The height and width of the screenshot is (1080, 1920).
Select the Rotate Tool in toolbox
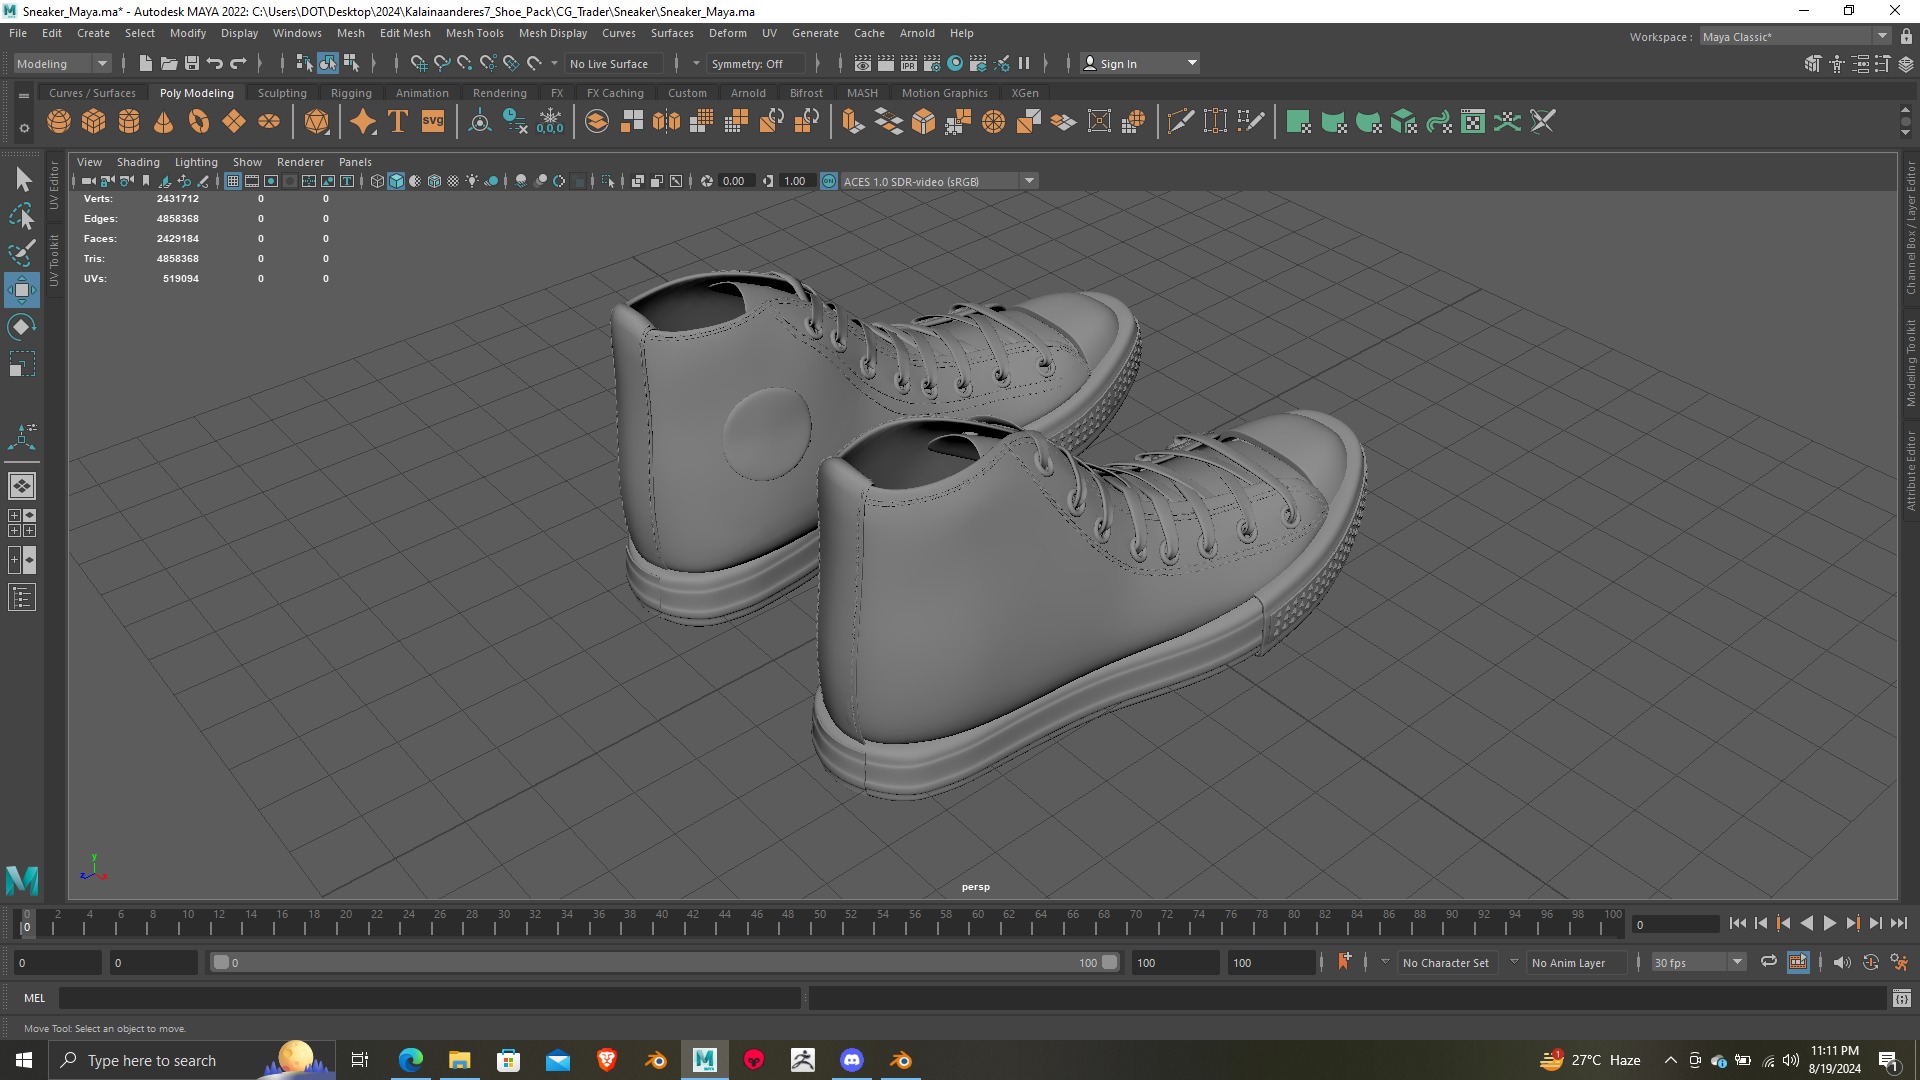pos(22,327)
